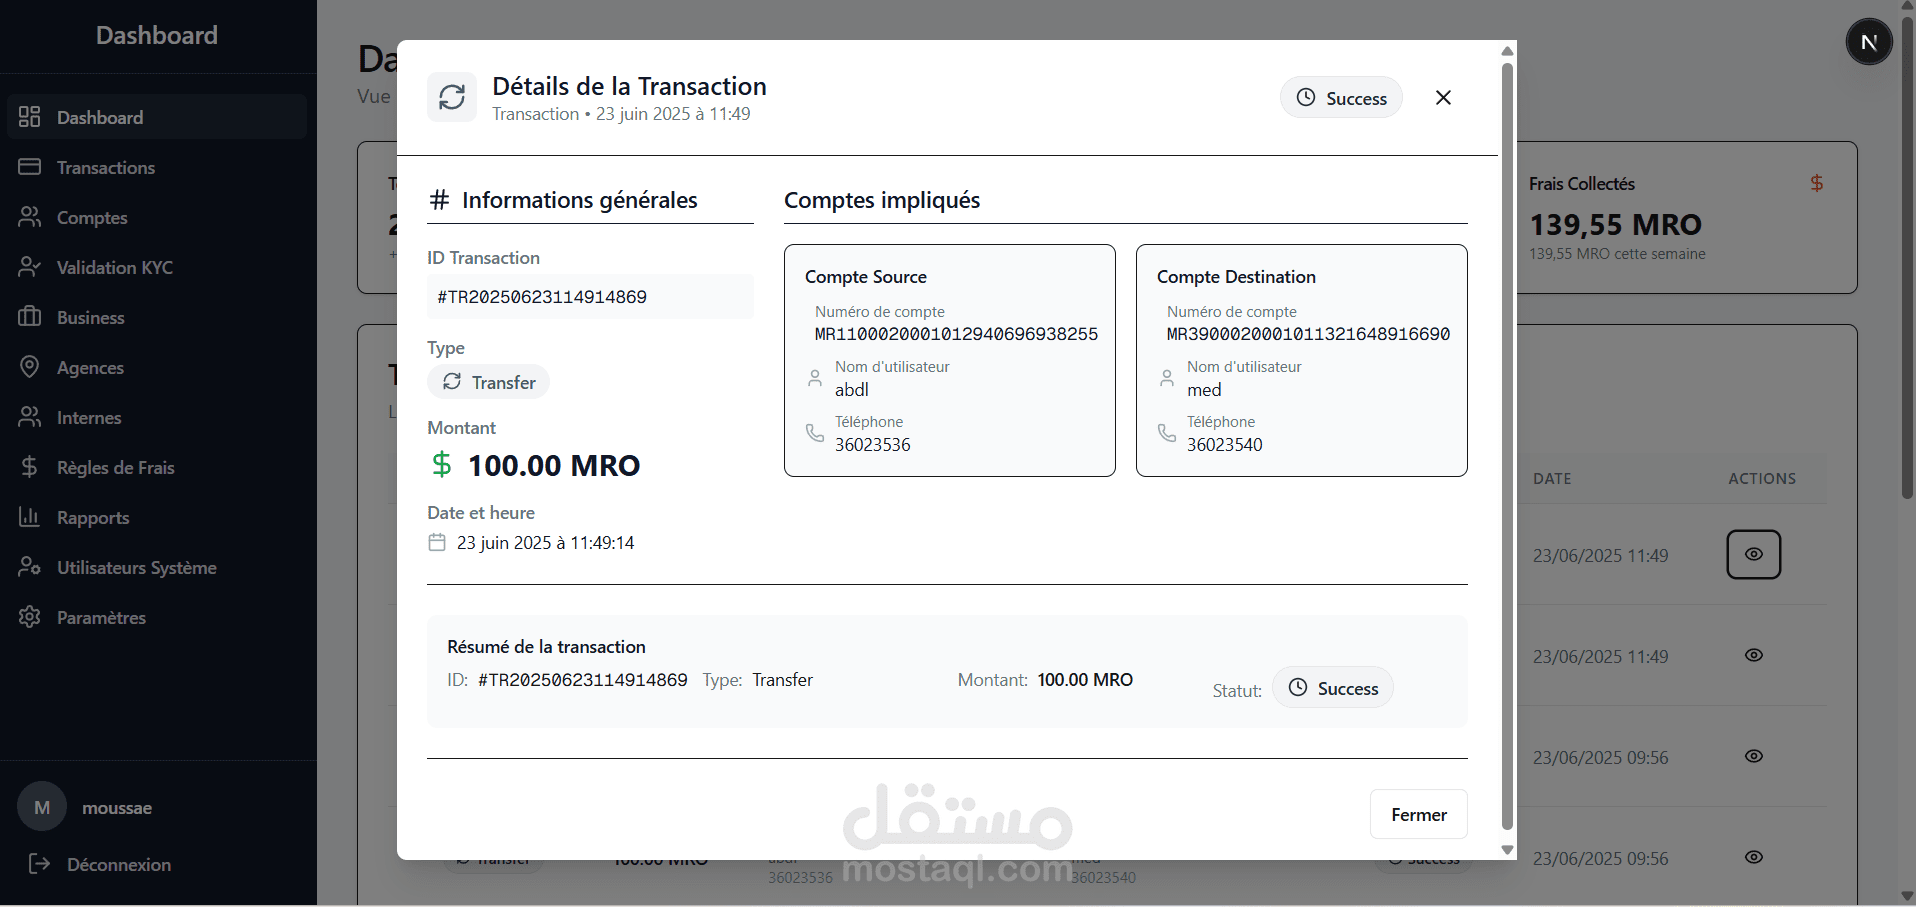Open Validation KYC in the sidebar

pyautogui.click(x=157, y=267)
